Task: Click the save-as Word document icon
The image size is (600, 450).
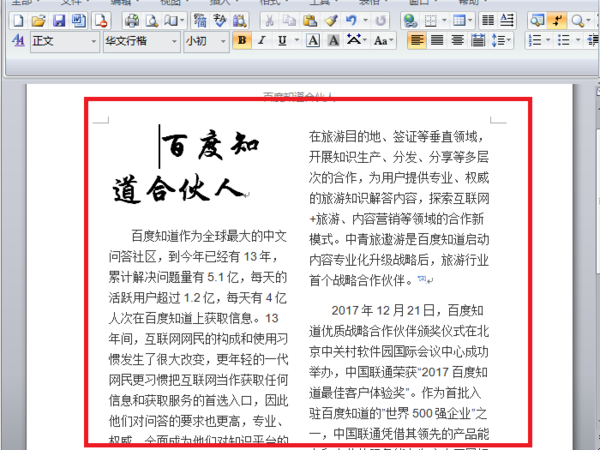Action: [x=79, y=20]
